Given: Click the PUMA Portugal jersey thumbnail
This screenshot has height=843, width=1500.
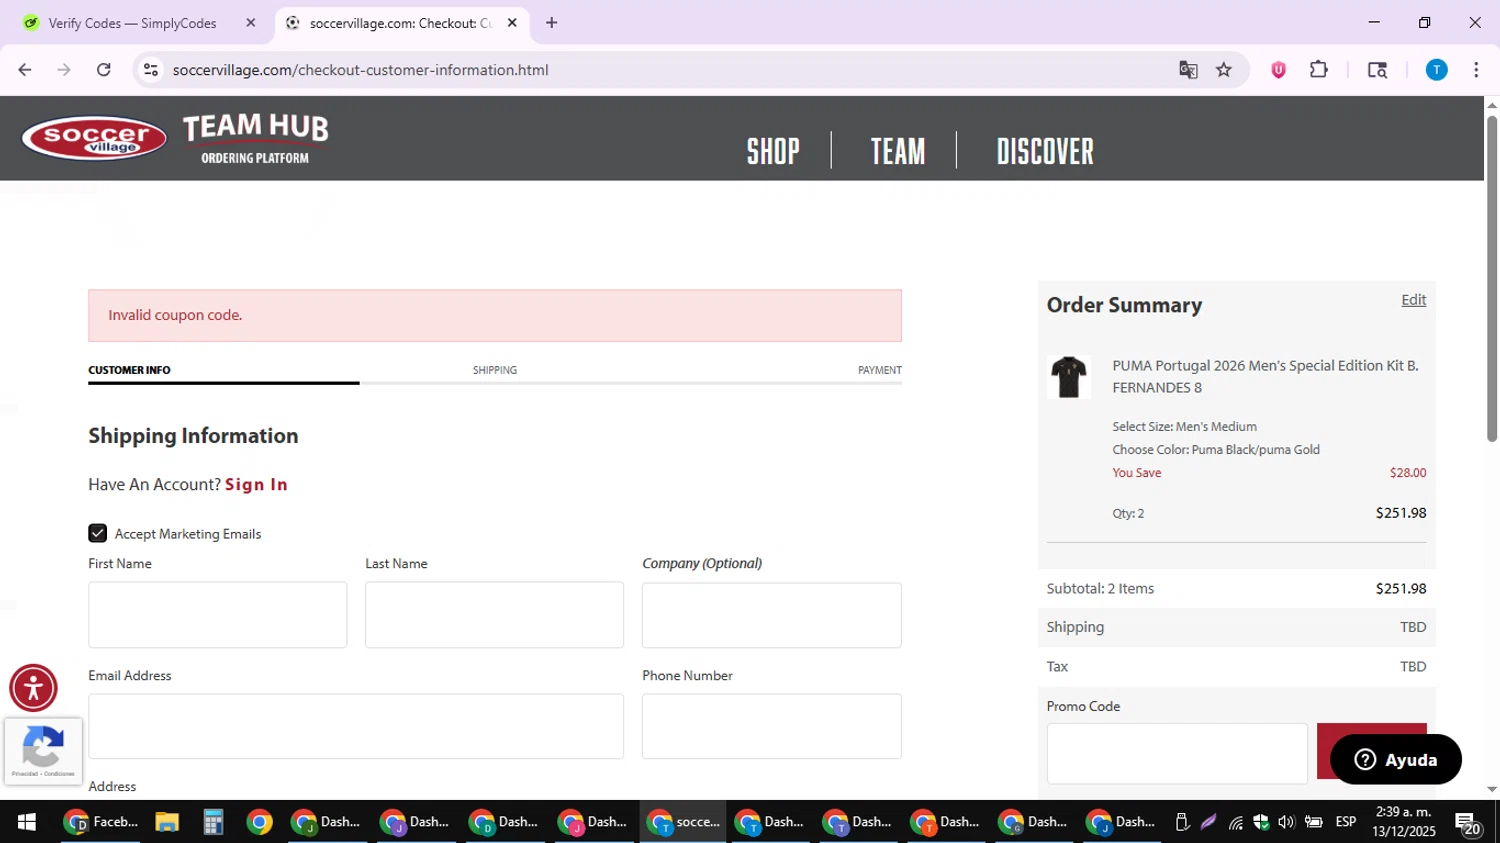Looking at the screenshot, I should pos(1069,377).
